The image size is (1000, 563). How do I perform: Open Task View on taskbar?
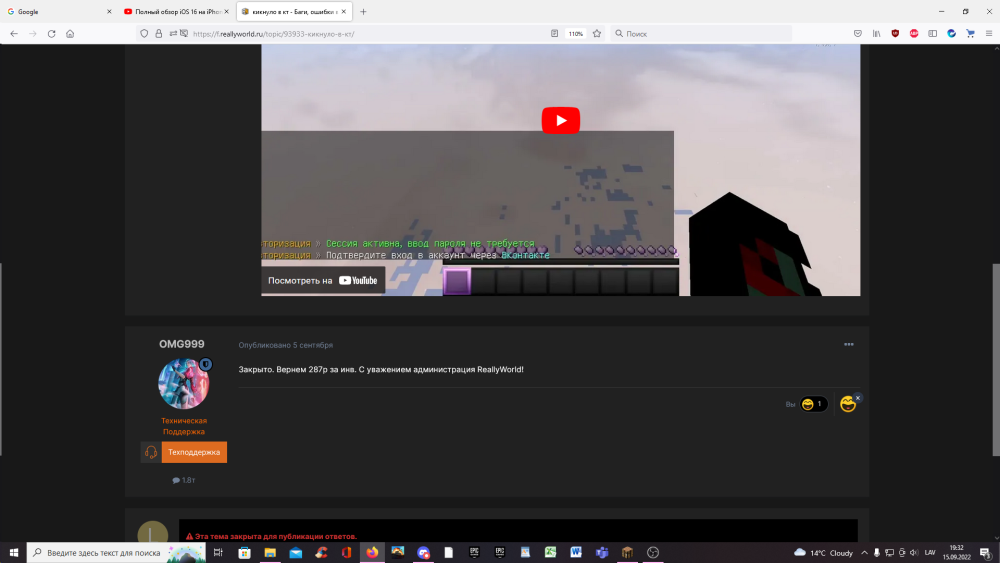(218, 552)
